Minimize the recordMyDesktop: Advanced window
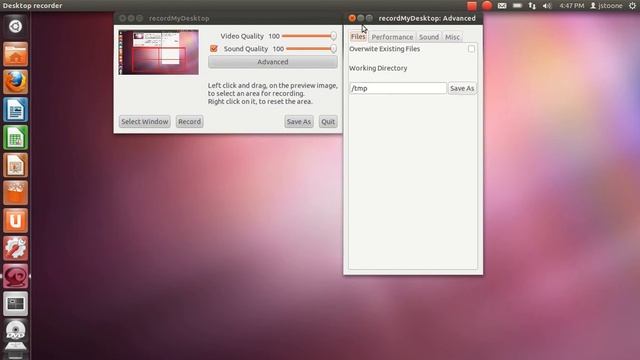Viewport: 640px width, 360px height. pyautogui.click(x=360, y=18)
